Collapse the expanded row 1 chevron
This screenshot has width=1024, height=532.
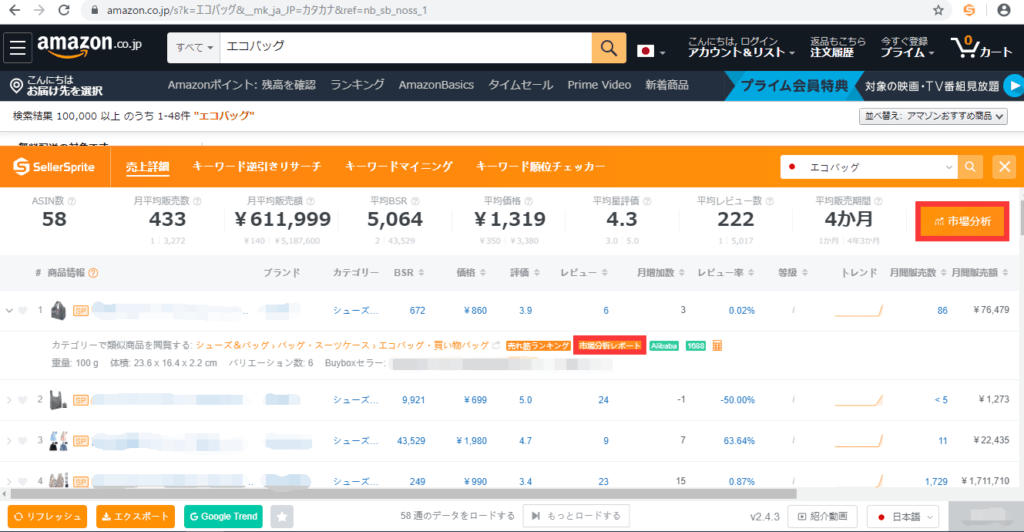click(9, 311)
